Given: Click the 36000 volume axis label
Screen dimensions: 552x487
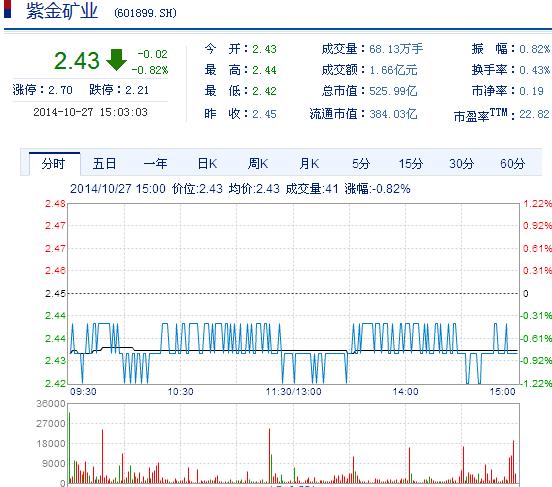Looking at the screenshot, I should (x=51, y=404).
